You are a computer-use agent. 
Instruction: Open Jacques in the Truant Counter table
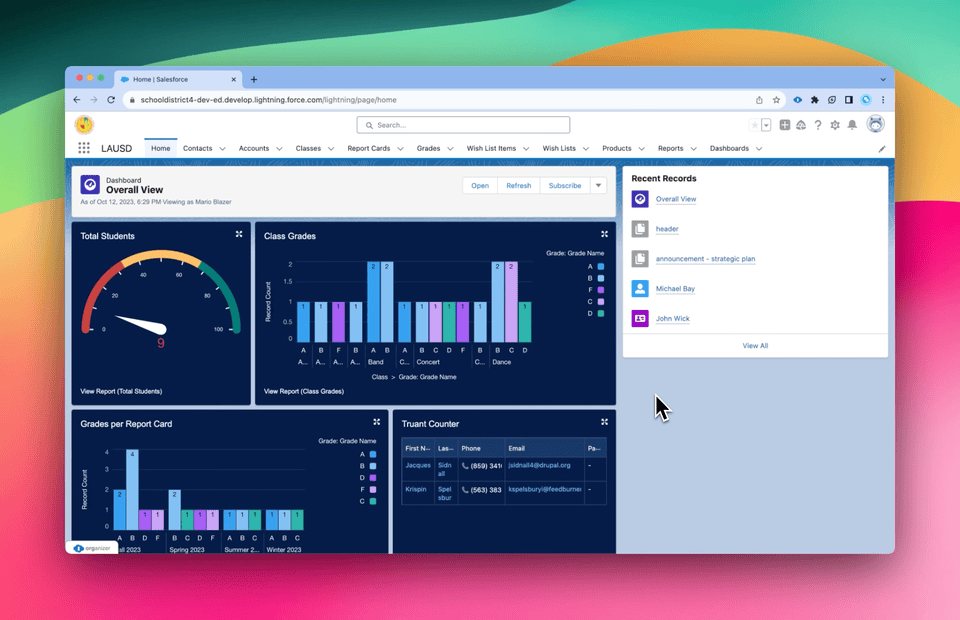(x=418, y=465)
